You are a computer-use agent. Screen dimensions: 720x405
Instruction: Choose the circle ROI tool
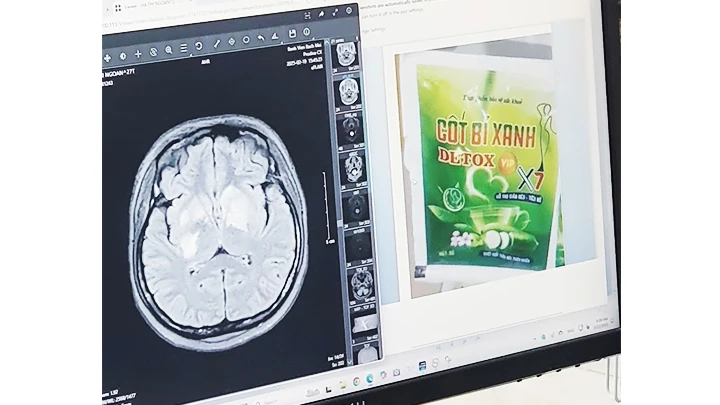(x=246, y=39)
